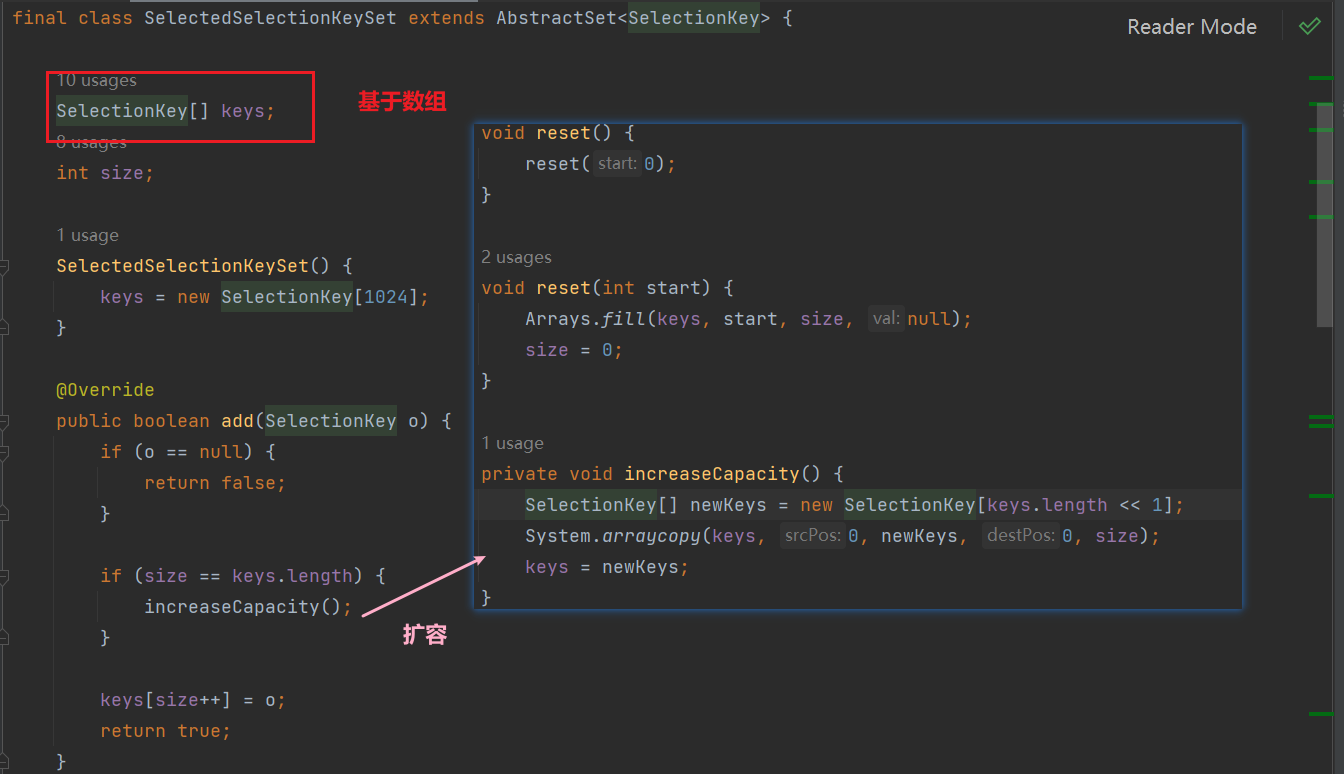Click the 'destPos:' parameter hint in arraycopy

1021,535
